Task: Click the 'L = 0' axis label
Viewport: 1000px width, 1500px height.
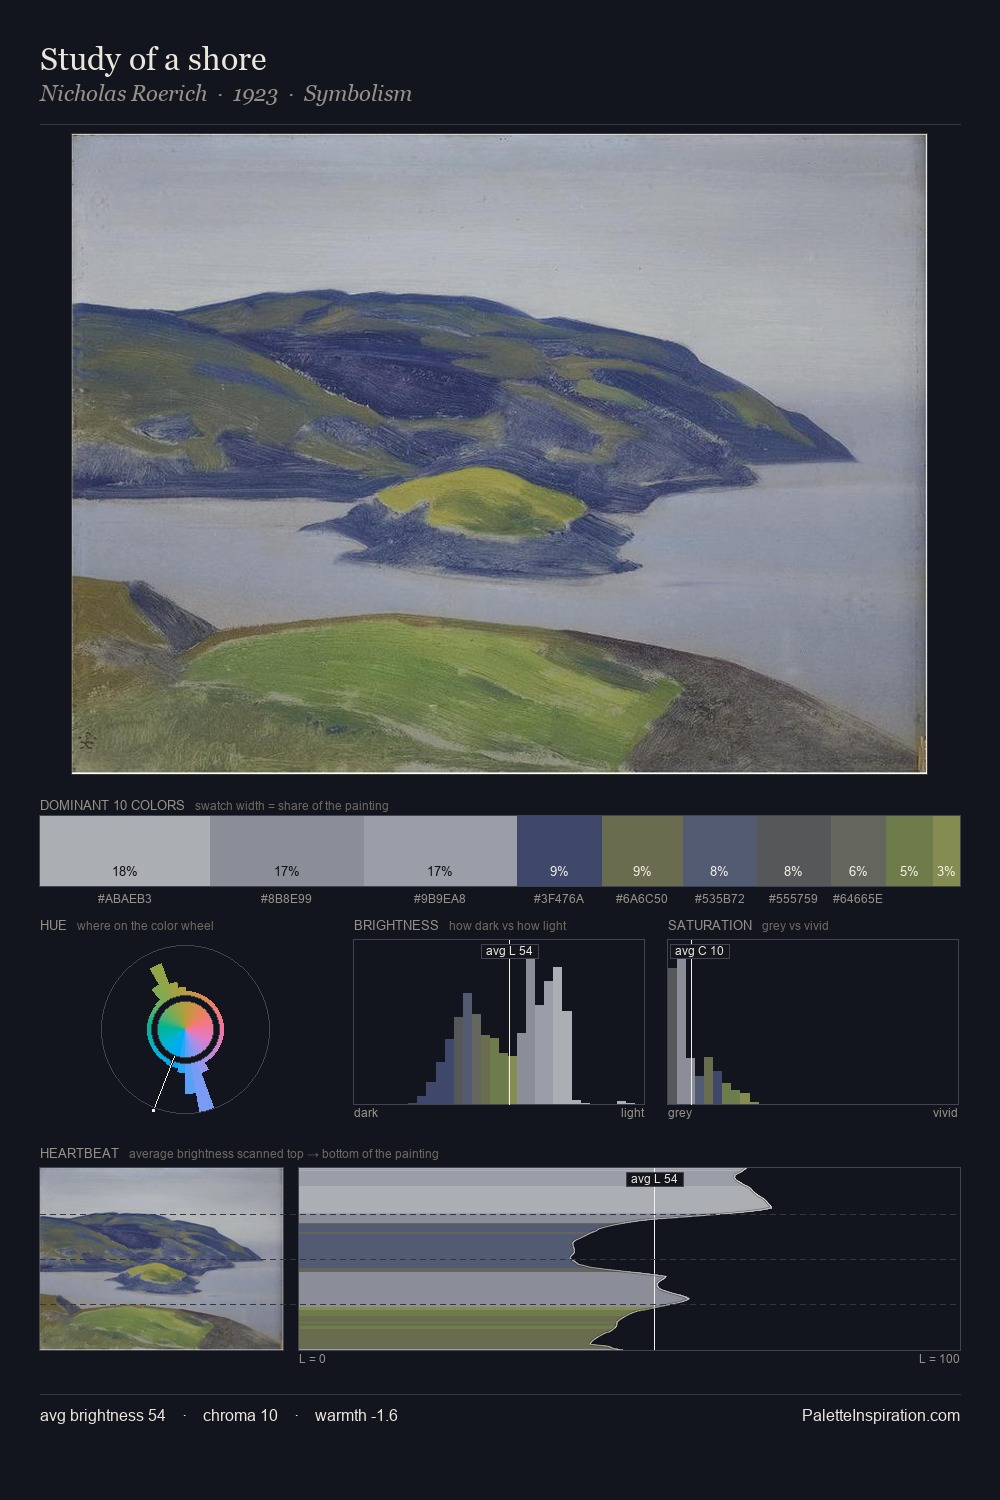Action: [x=312, y=1359]
